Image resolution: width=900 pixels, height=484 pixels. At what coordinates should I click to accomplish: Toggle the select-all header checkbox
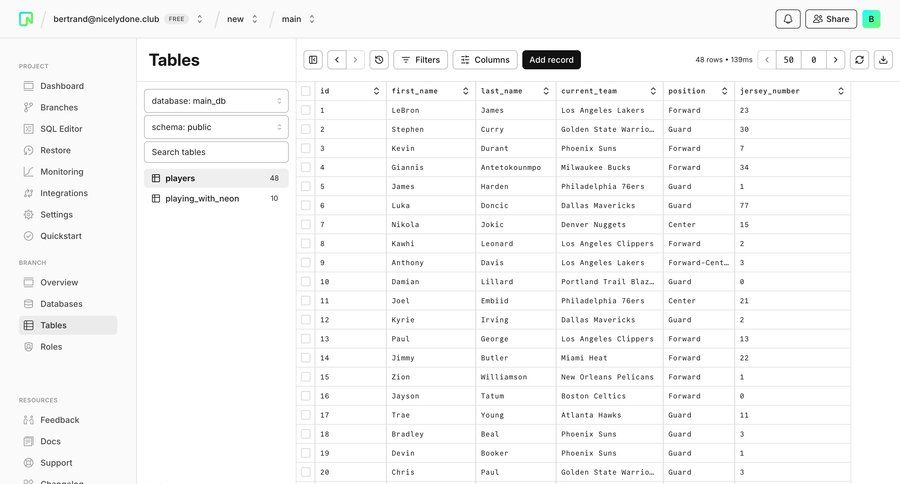click(x=306, y=91)
